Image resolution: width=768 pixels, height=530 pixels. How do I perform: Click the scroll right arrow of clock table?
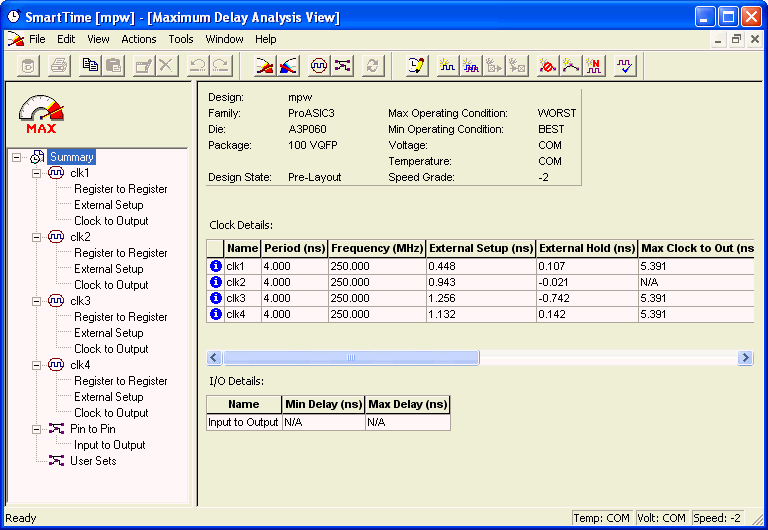(745, 358)
